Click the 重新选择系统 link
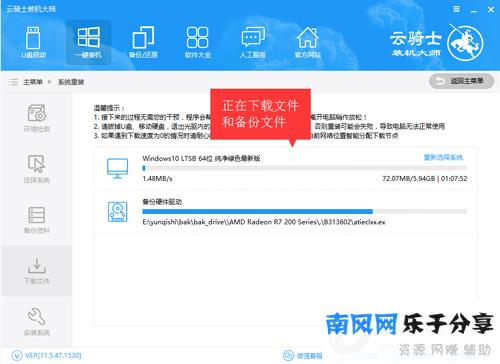500x364 pixels. coord(443,157)
